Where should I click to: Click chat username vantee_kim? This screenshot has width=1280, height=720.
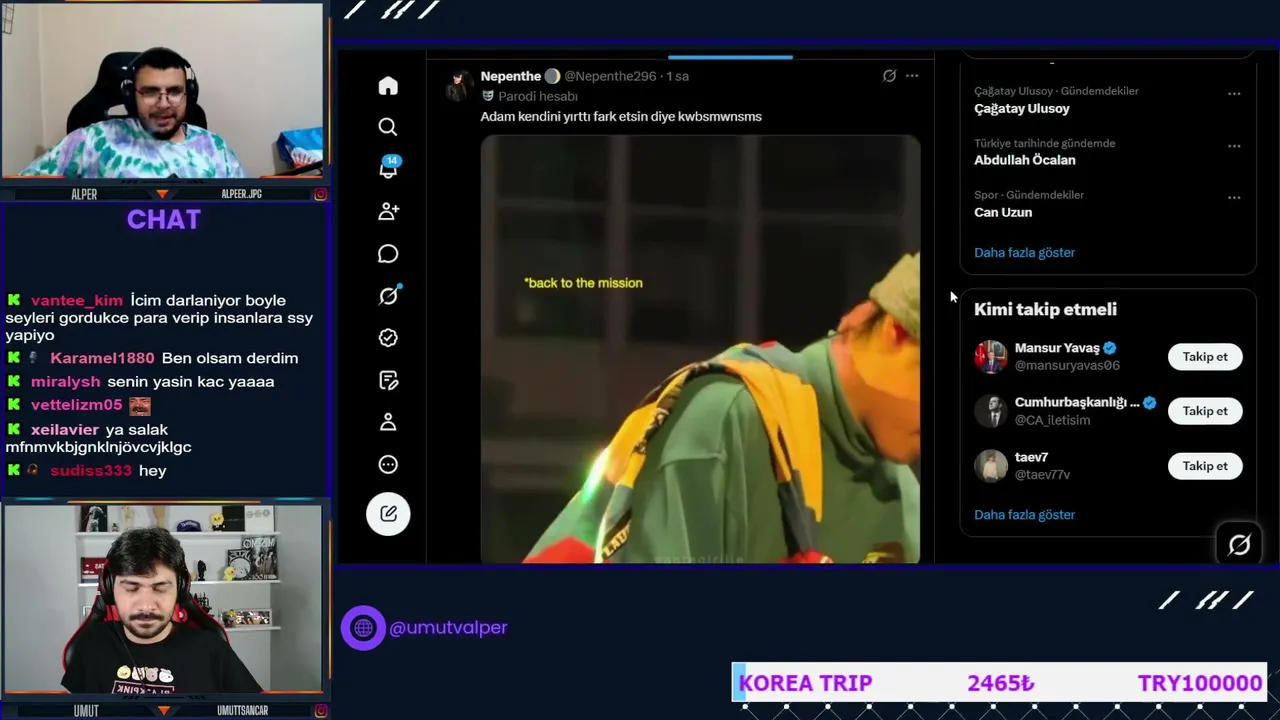pos(77,300)
